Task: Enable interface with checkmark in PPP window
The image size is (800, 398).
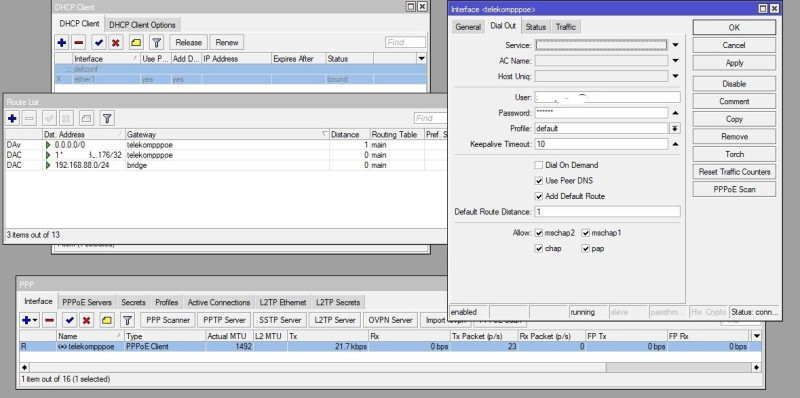Action: coord(70,320)
